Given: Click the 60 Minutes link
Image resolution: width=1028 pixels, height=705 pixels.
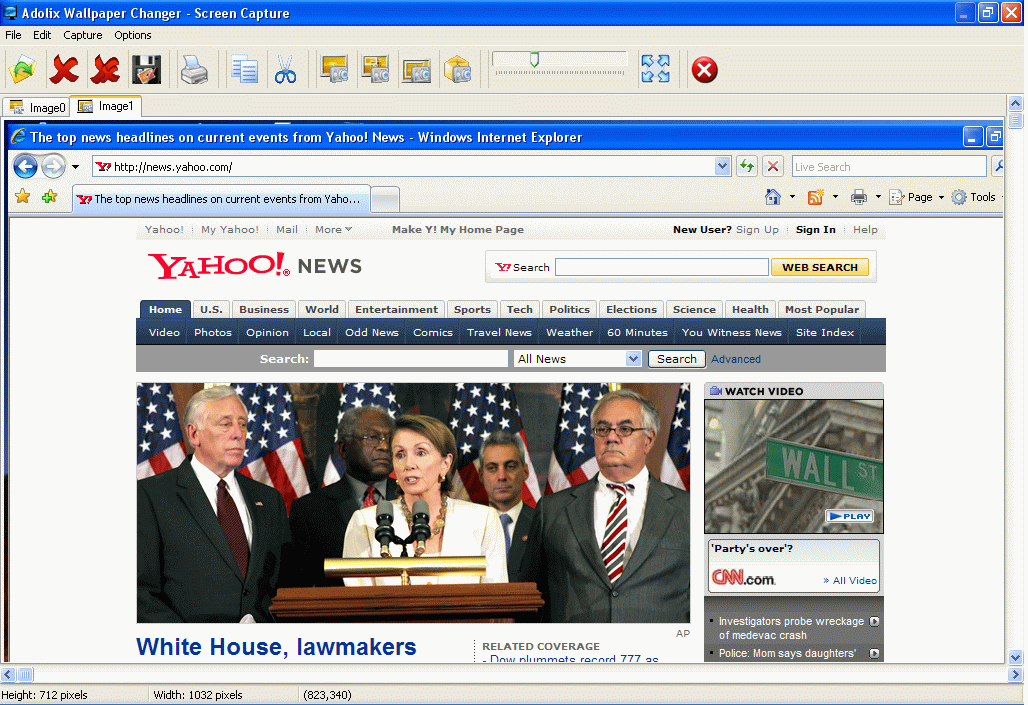Looking at the screenshot, I should pyautogui.click(x=637, y=332).
